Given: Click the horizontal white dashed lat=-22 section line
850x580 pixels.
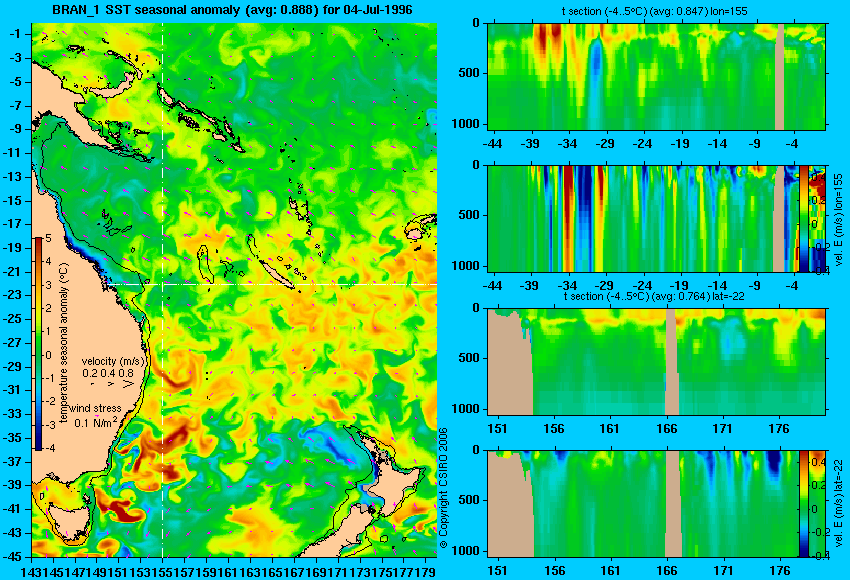Looking at the screenshot, I should (271, 284).
